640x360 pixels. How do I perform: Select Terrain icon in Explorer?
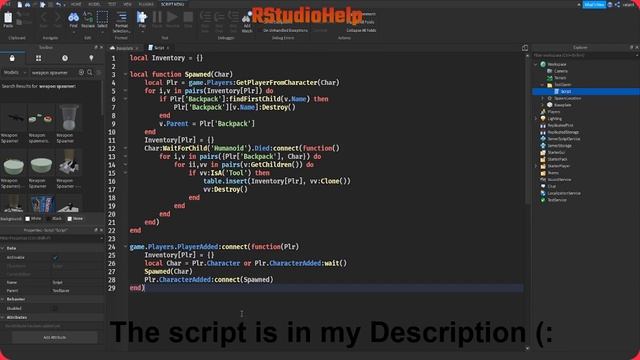click(549, 78)
